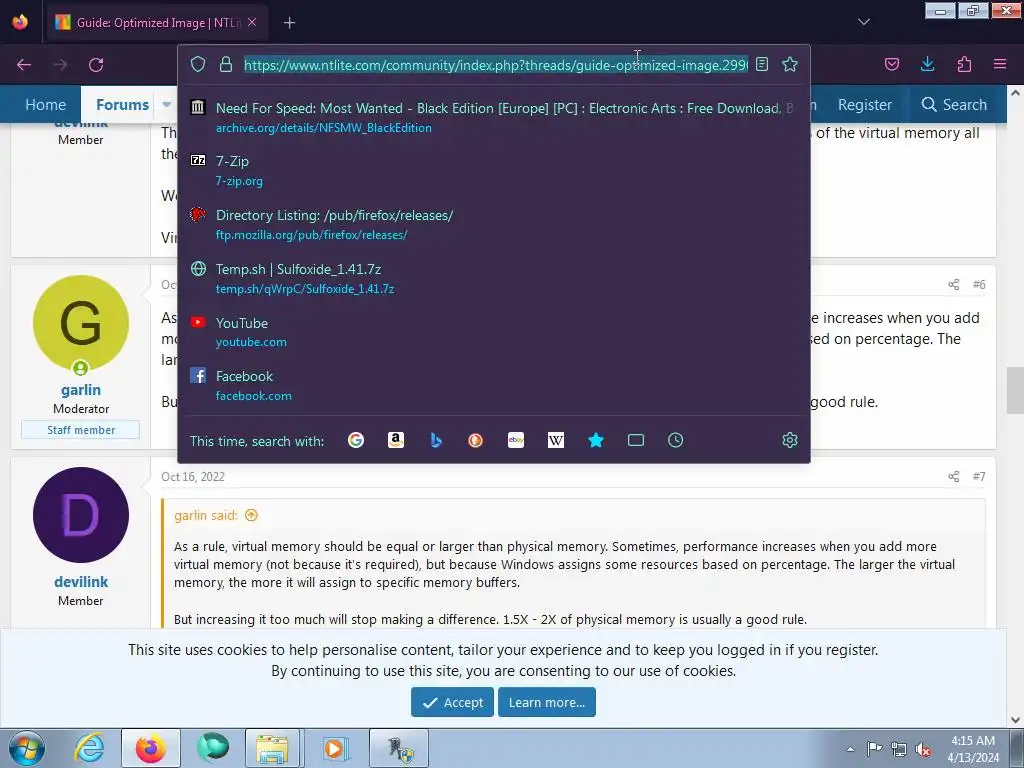The image size is (1024, 768).
Task: Reload the current page
Action: pyautogui.click(x=96, y=65)
